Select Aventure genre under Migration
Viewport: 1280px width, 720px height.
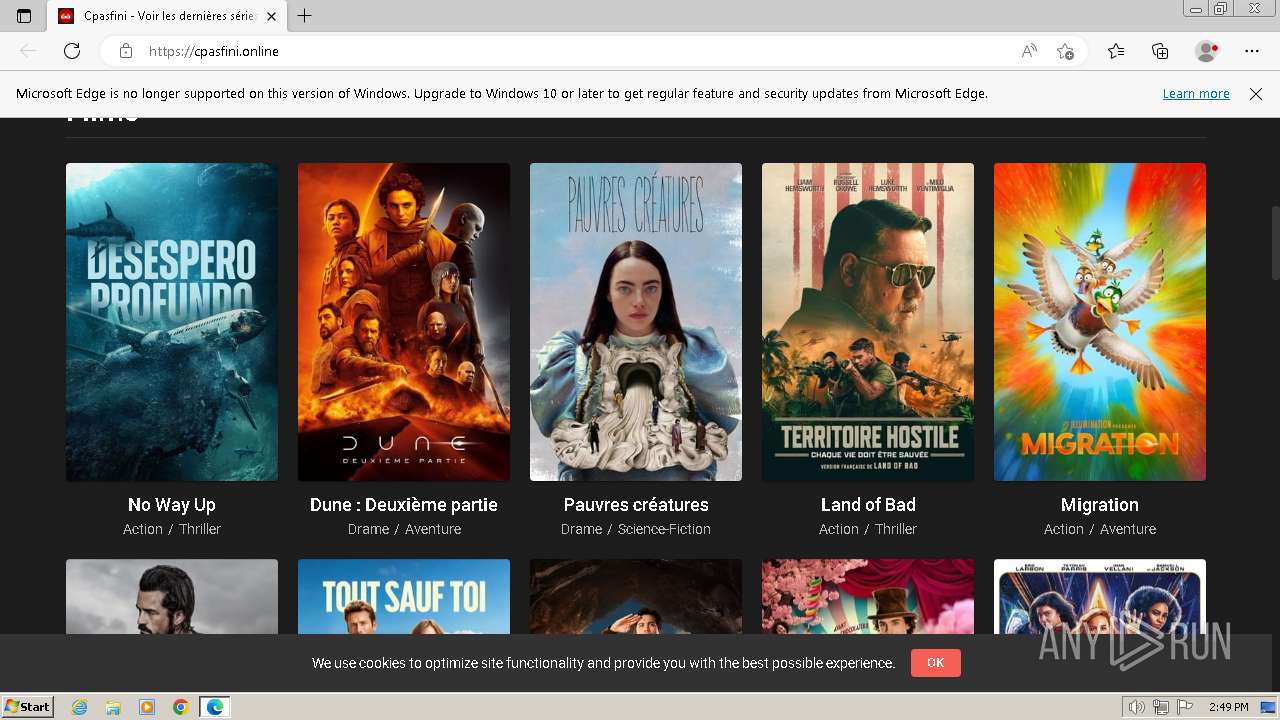(x=1128, y=529)
